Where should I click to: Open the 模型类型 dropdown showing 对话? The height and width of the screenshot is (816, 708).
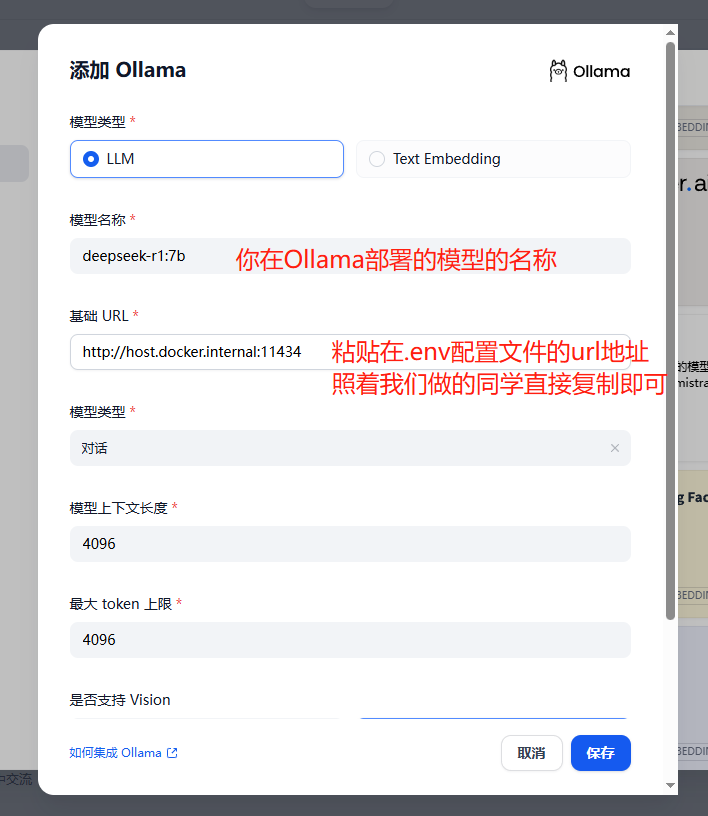point(340,448)
